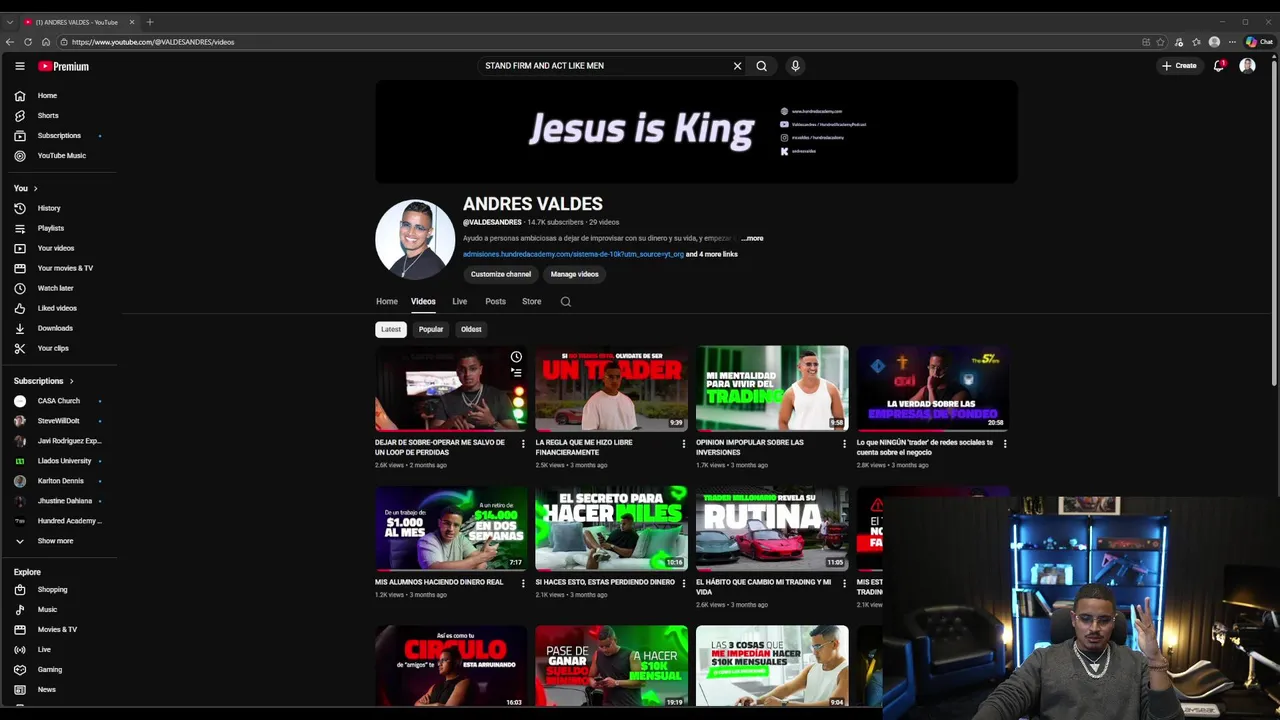Open the notifications bell
This screenshot has height=720, width=1280.
[1218, 66]
